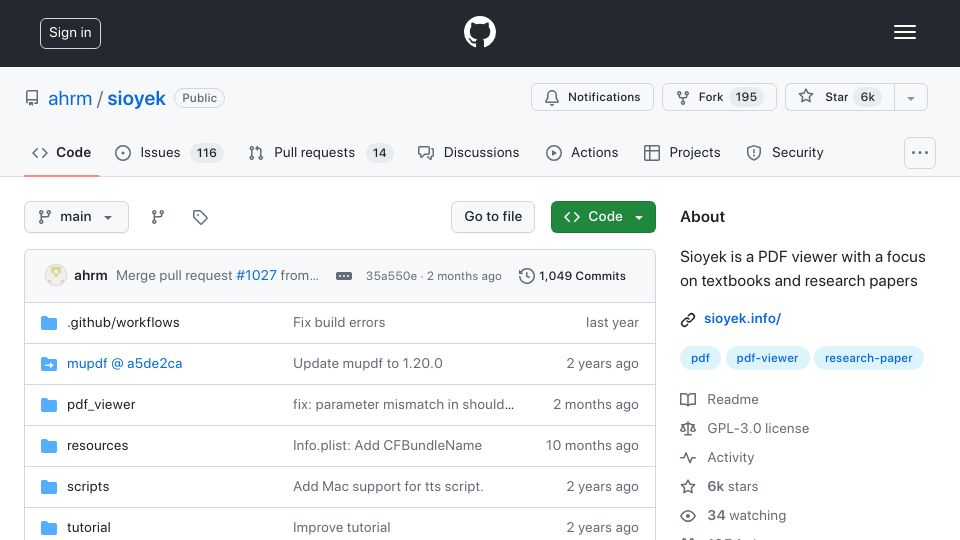
Task: Open 'Fix build errors' commit message
Action: [339, 323]
